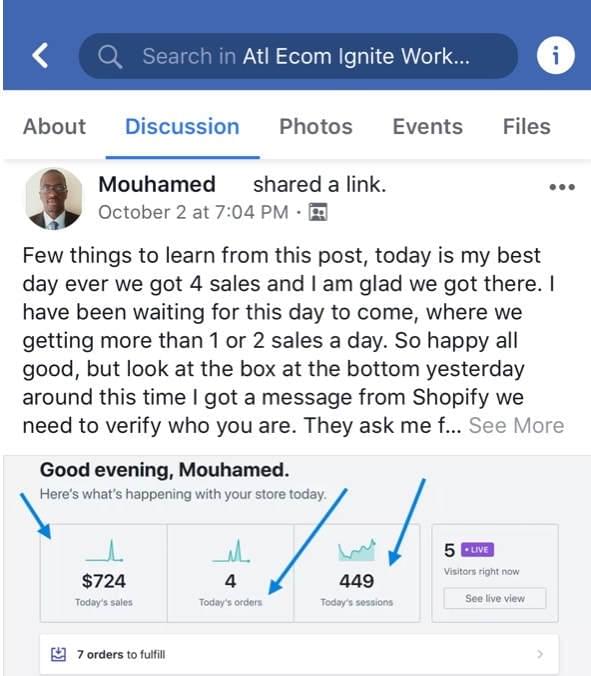The image size is (591, 676).
Task: Expand post text with See More
Action: [x=516, y=425]
